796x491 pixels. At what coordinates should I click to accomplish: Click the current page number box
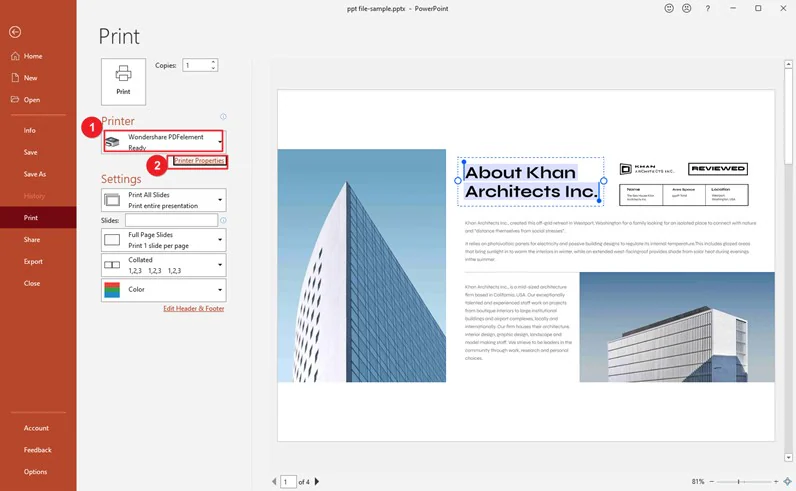288,481
